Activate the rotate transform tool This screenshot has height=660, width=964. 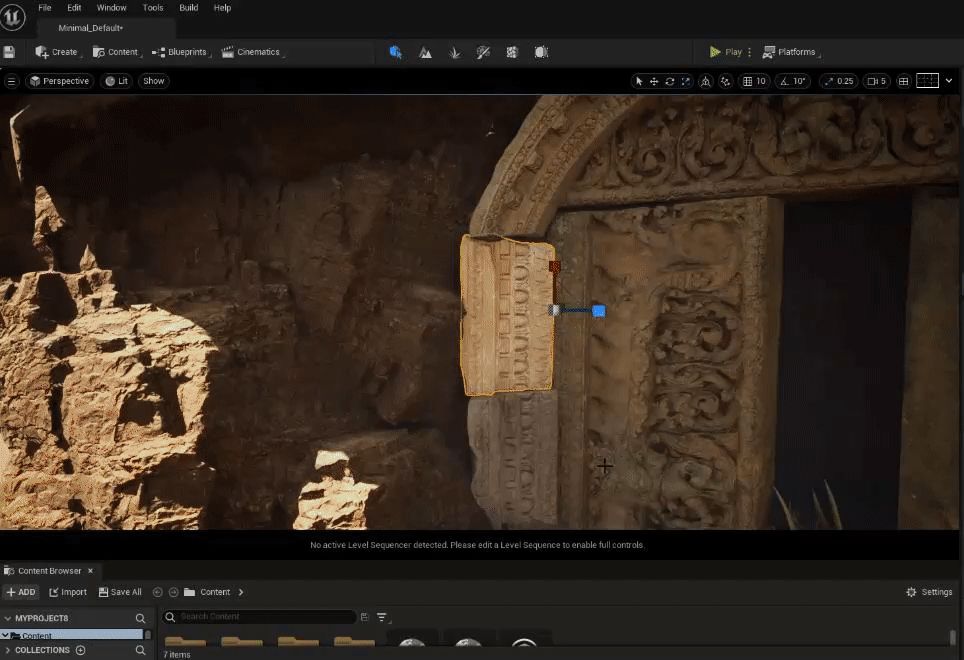coord(670,81)
